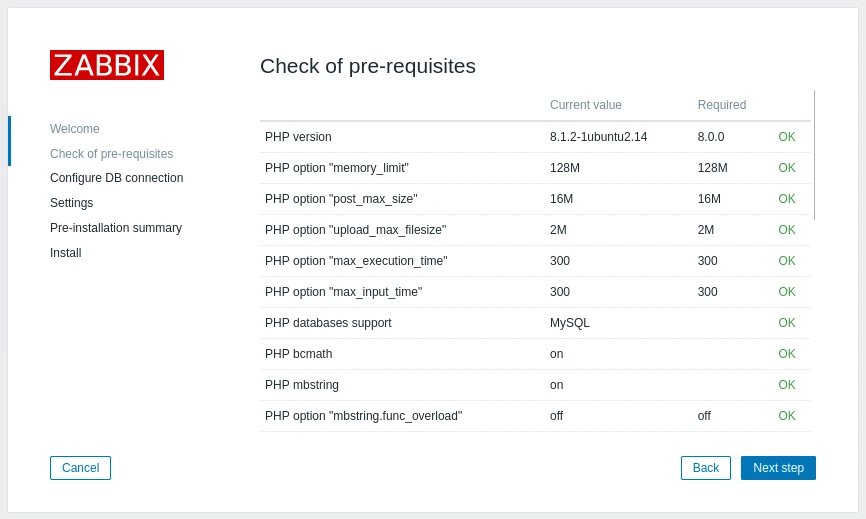Click PHP databases support label
866x519 pixels.
point(328,323)
